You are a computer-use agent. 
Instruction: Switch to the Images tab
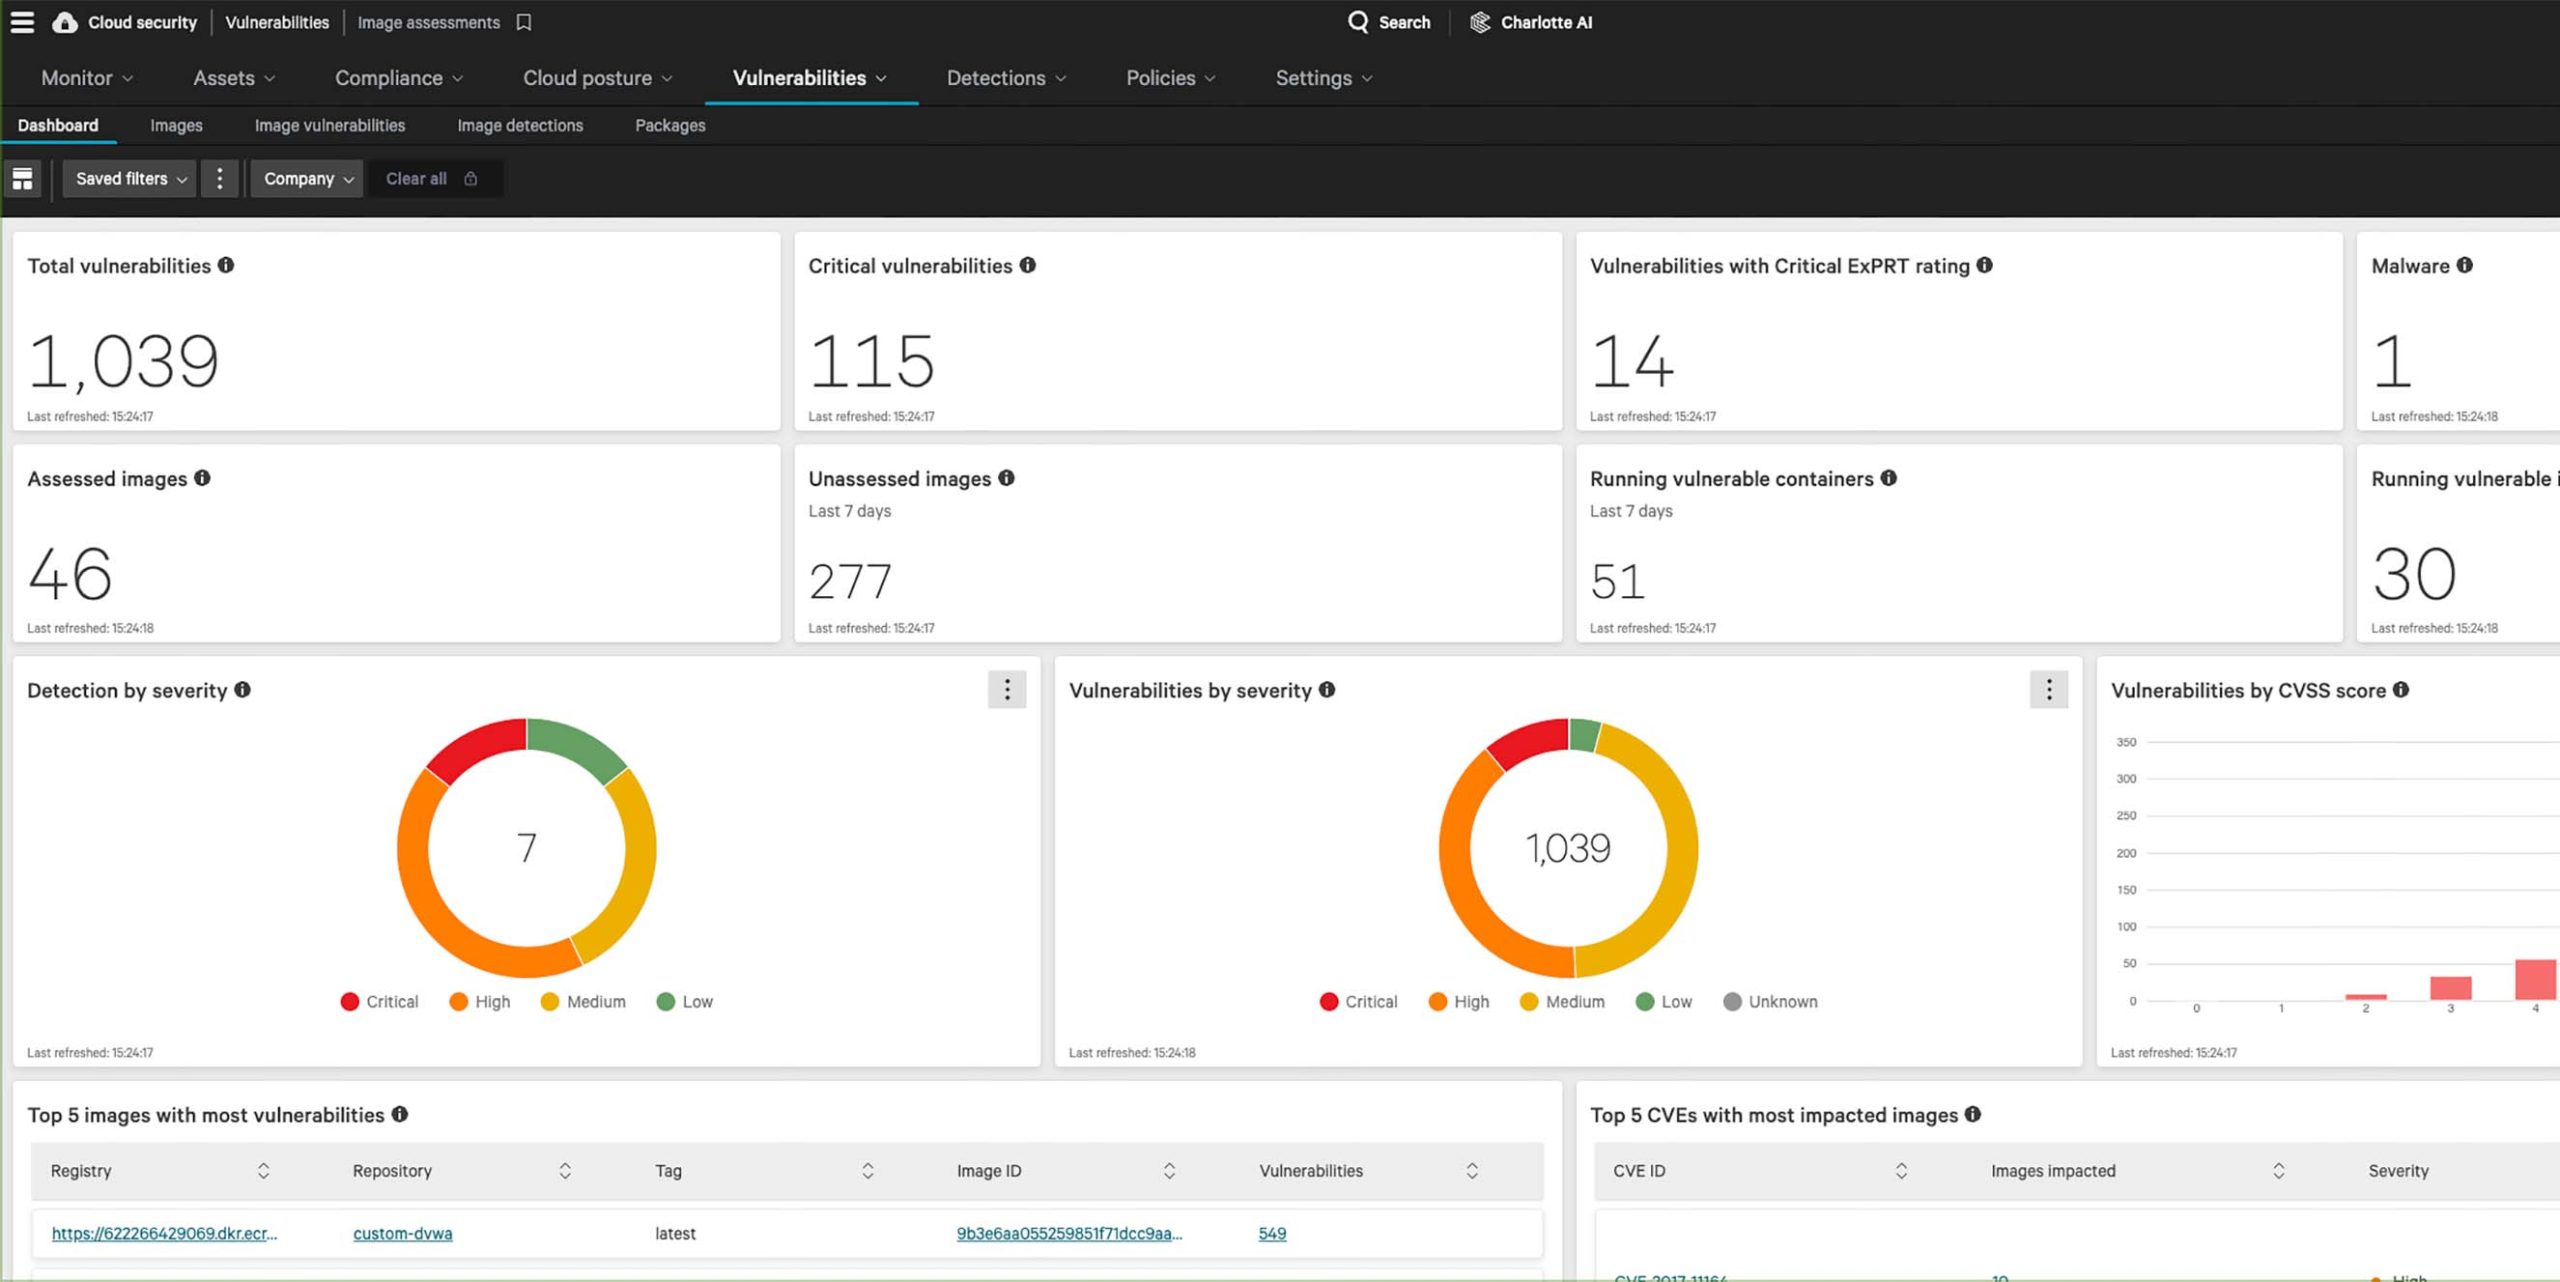(176, 125)
